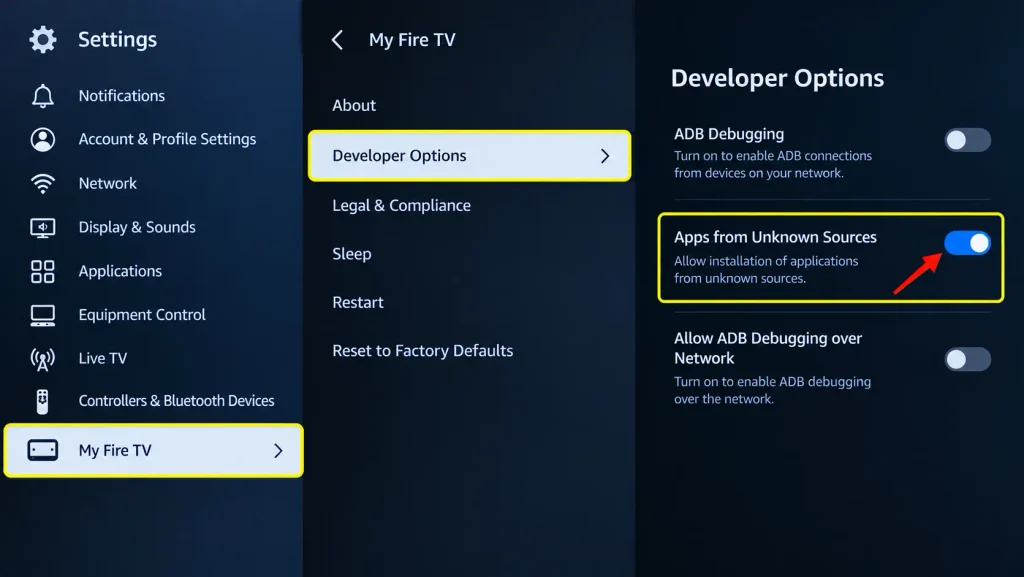
Task: Enable the ADB Debugging toggle
Action: [967, 140]
